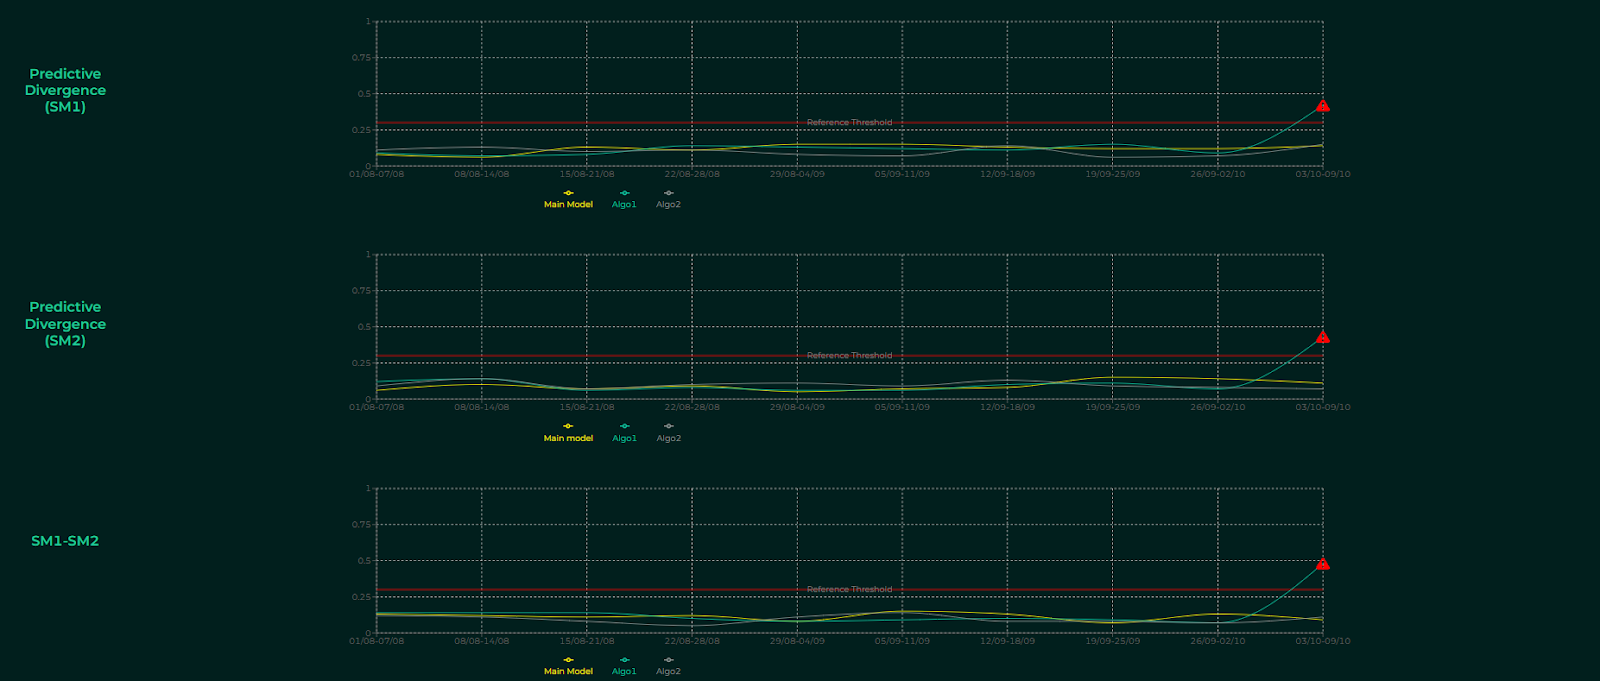Viewport: 1600px width, 681px height.
Task: Click 19/09-25/09 axis label on SM1 chart
Action: [x=1112, y=174]
